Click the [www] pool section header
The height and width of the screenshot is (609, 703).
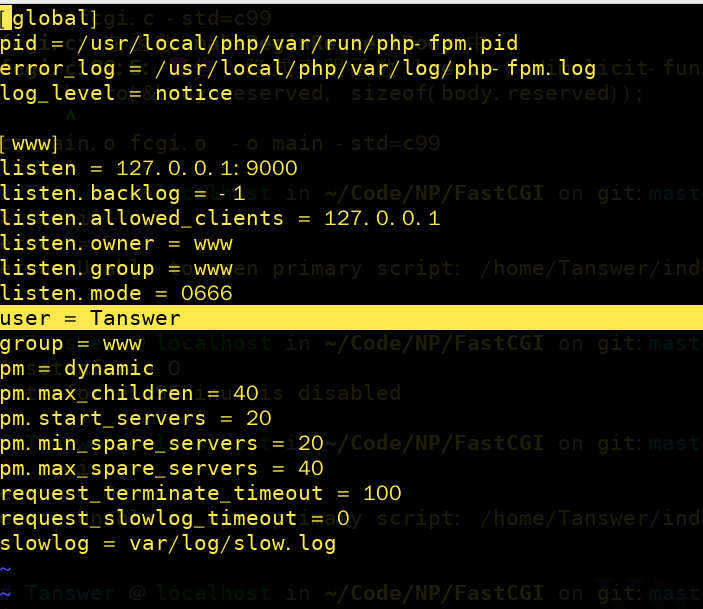29,144
